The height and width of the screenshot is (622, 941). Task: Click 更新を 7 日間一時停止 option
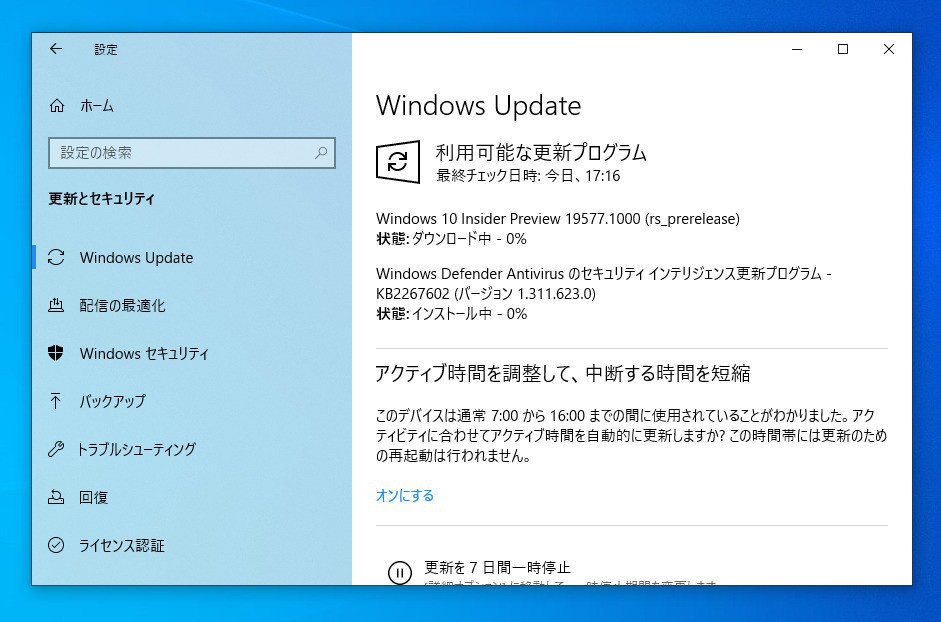click(498, 567)
